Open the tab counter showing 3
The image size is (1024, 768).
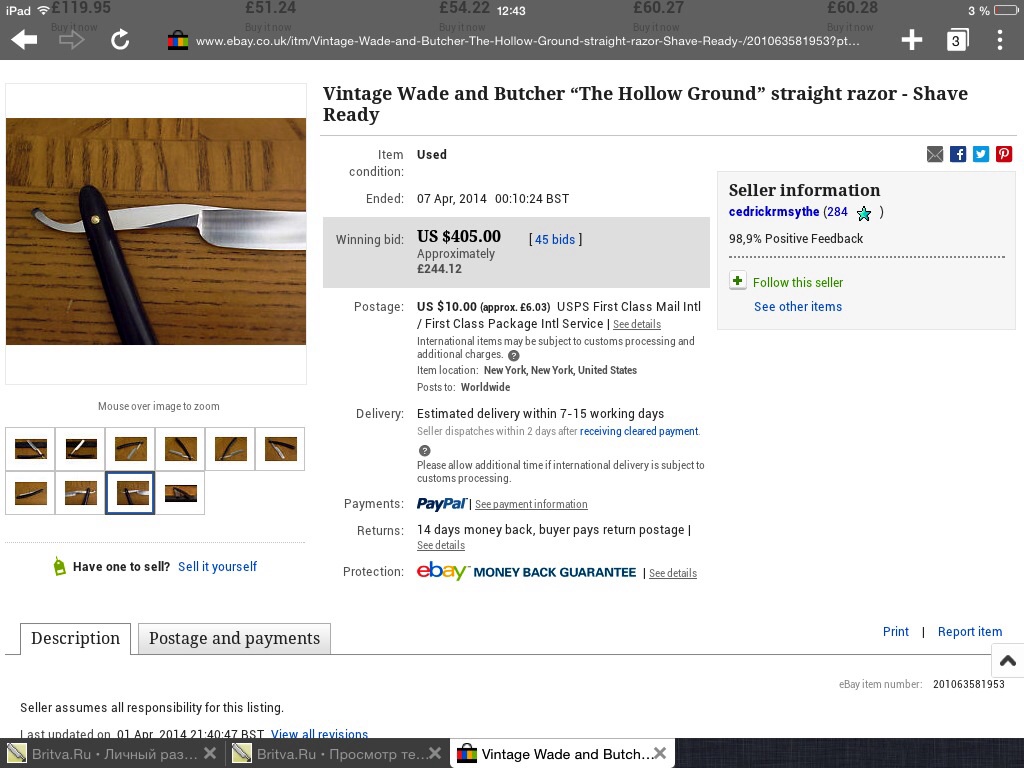(957, 40)
